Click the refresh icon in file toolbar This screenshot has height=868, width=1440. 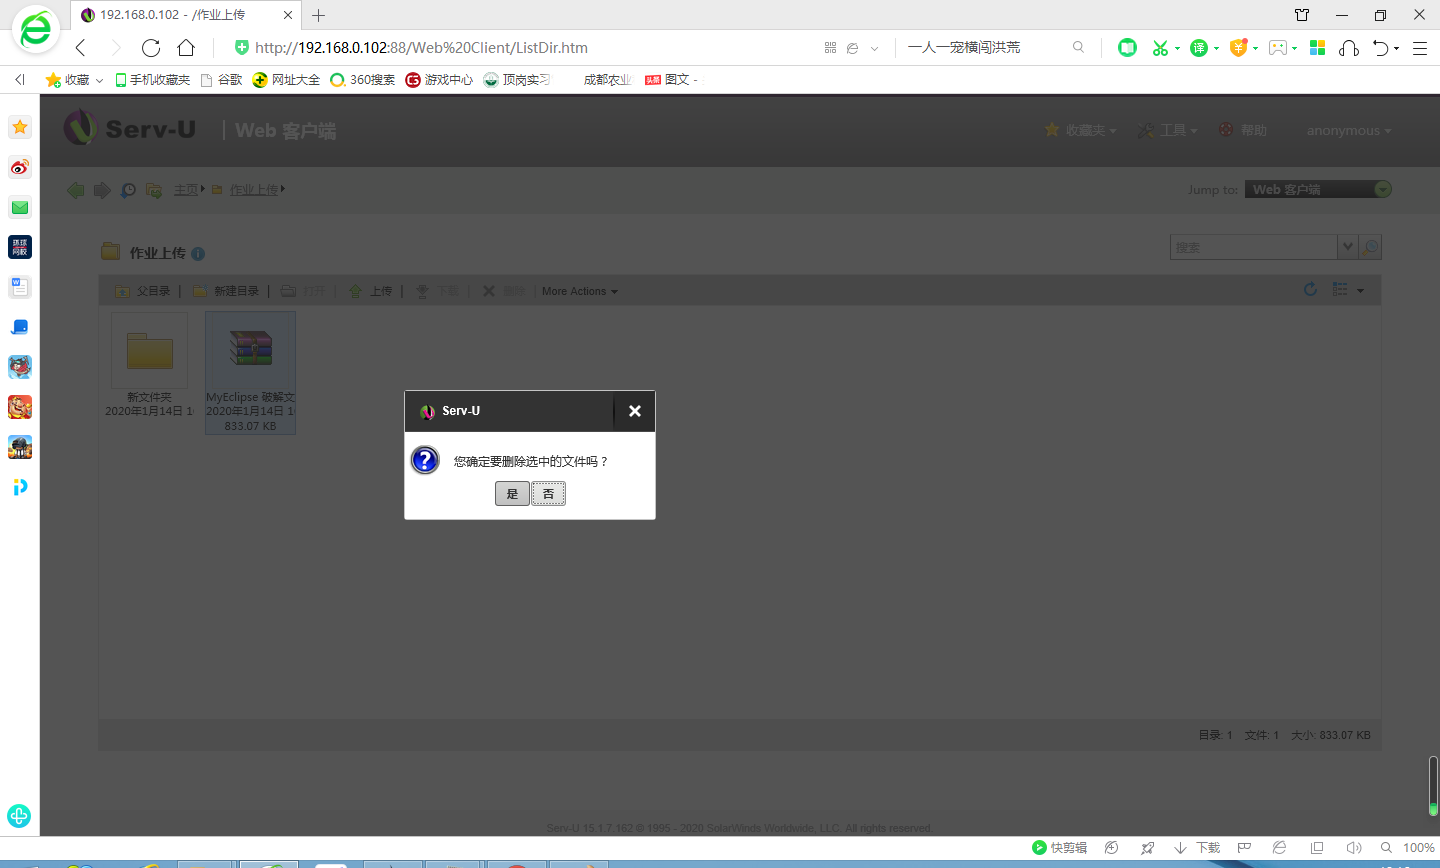tap(1310, 289)
